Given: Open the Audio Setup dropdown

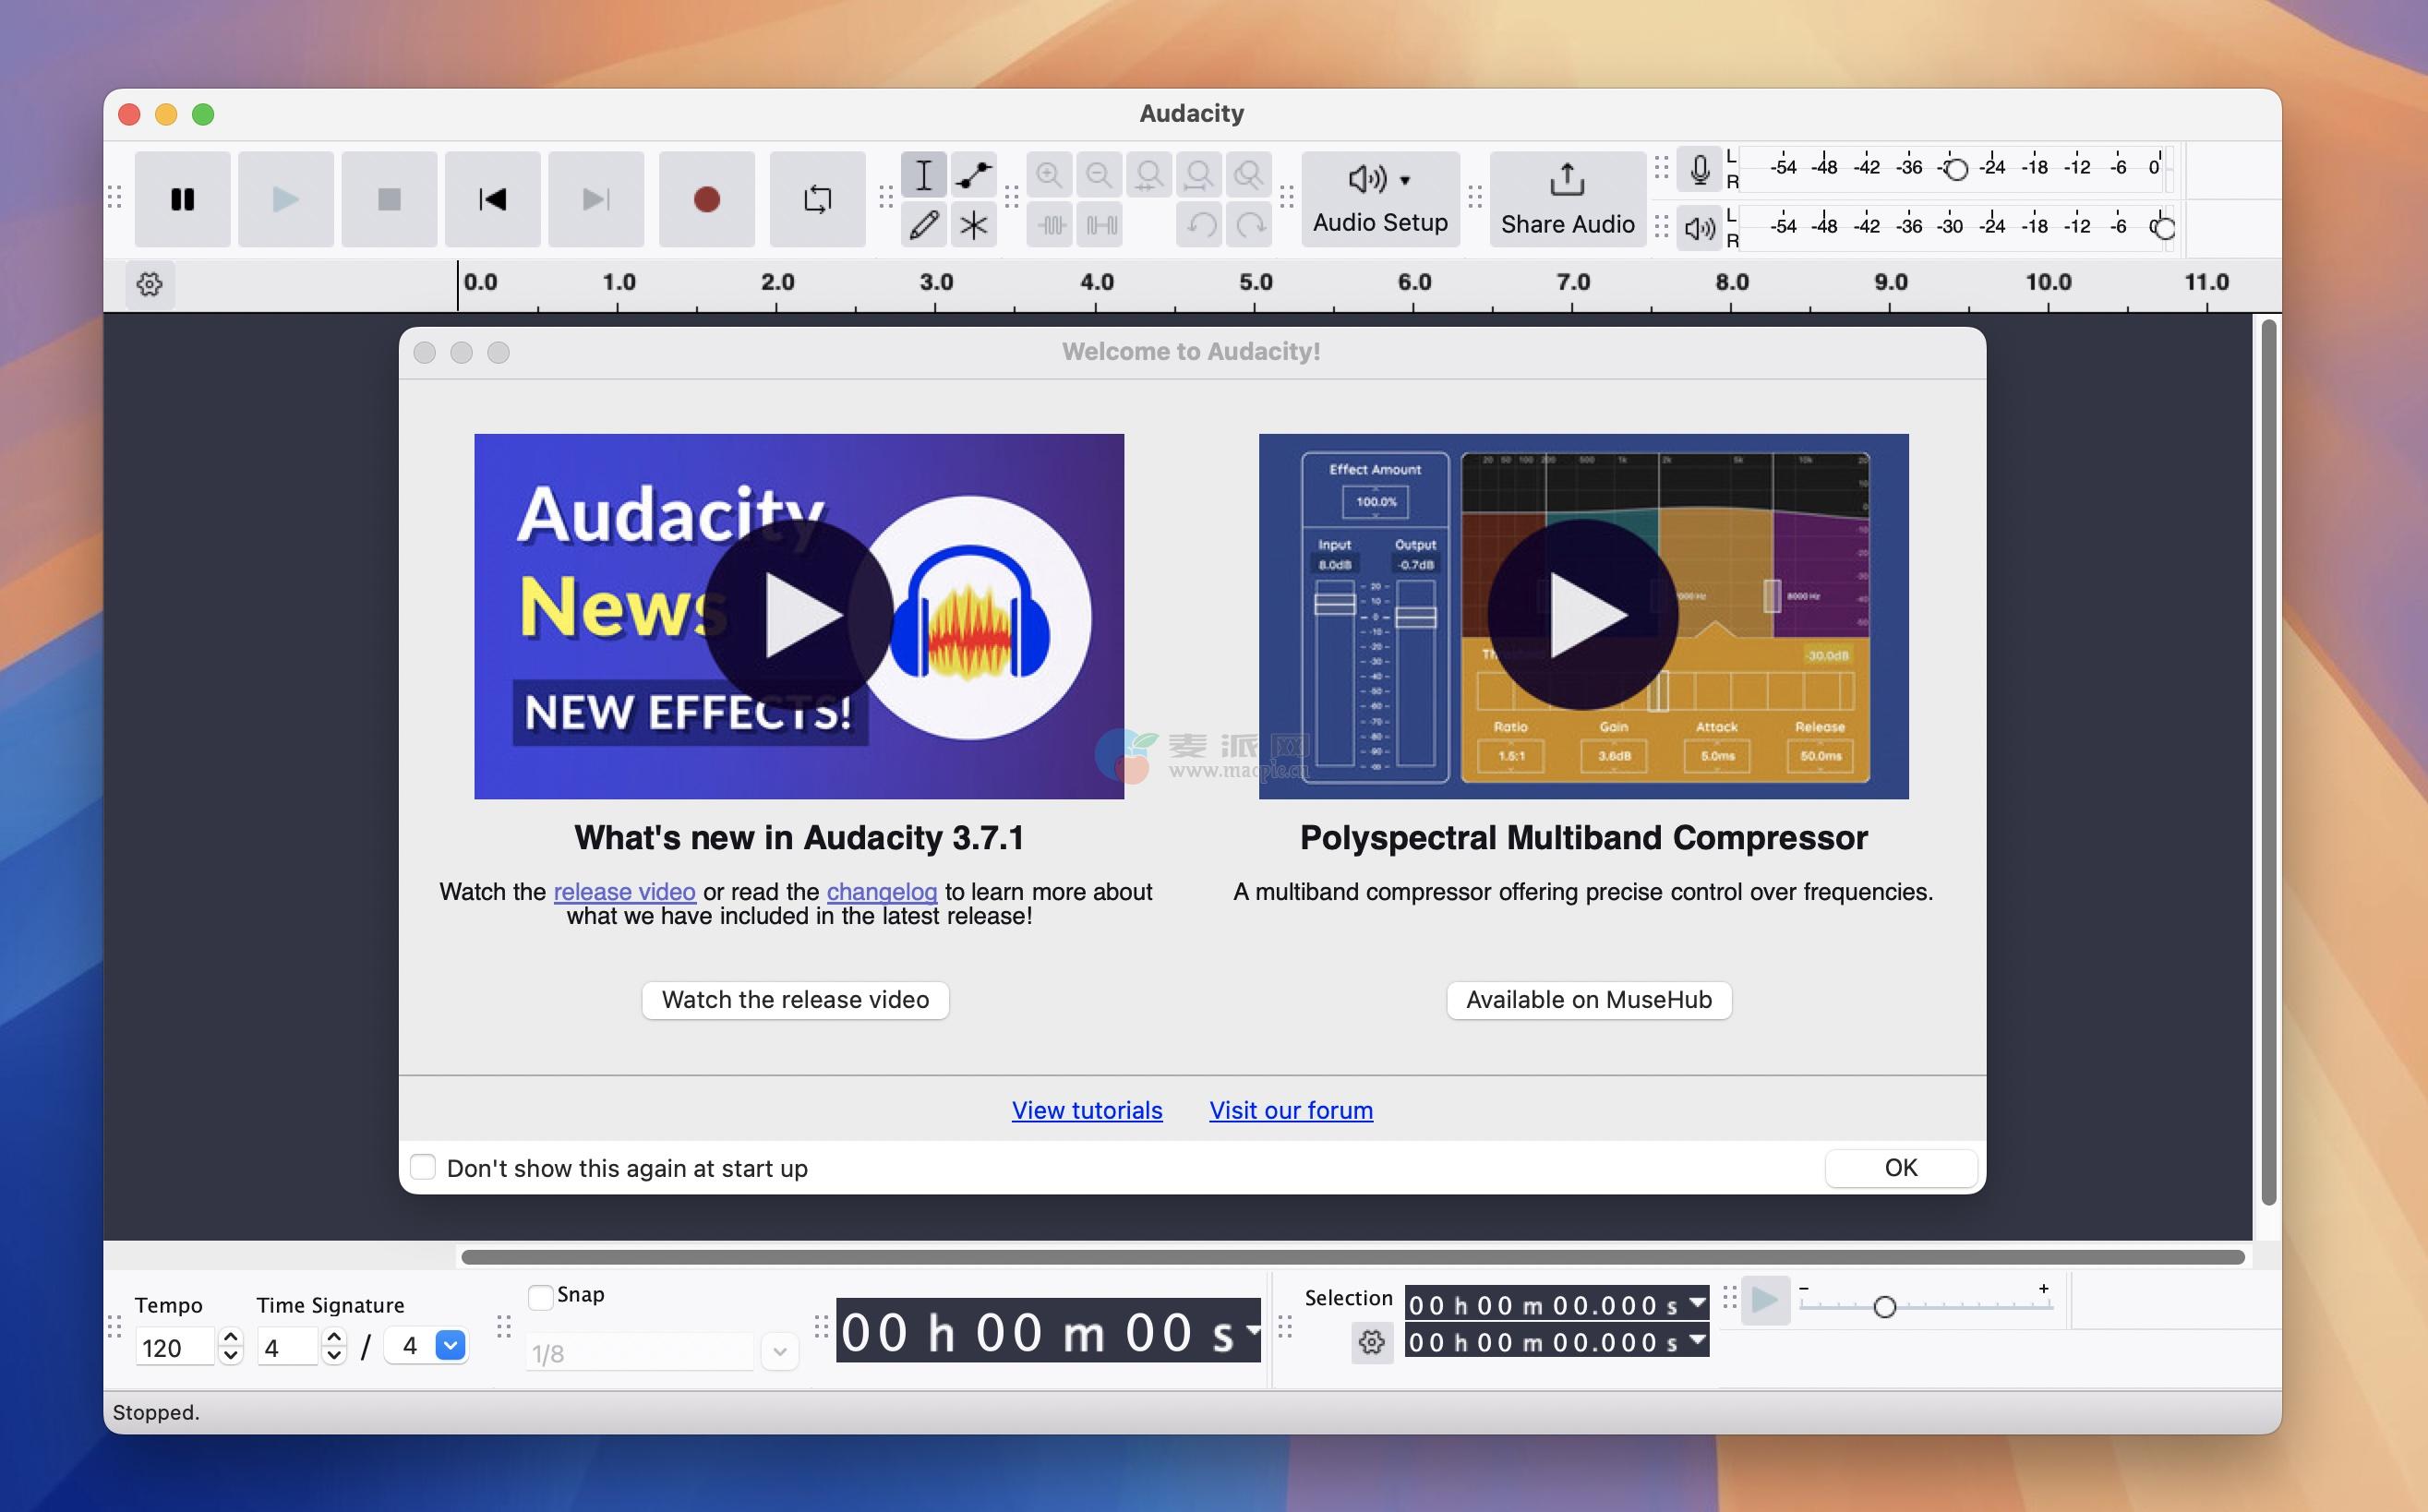Looking at the screenshot, I should point(1380,199).
